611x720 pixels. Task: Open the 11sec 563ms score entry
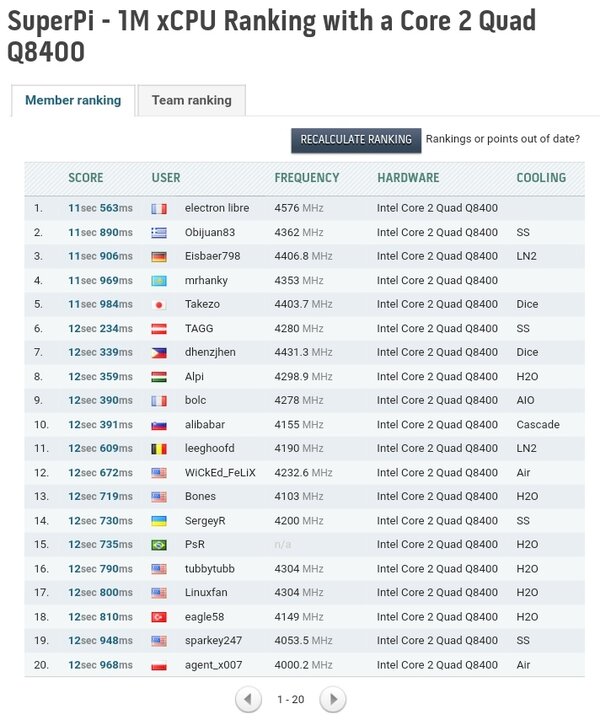click(x=101, y=208)
